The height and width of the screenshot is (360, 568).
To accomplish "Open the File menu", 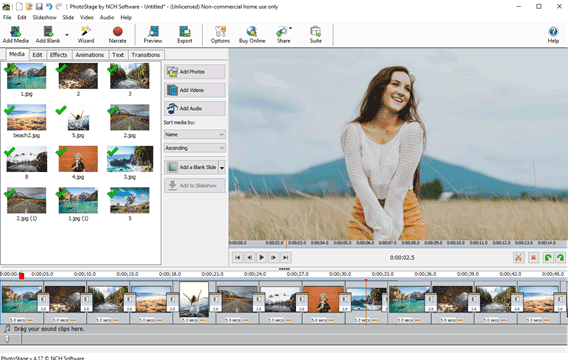I will (x=7, y=17).
